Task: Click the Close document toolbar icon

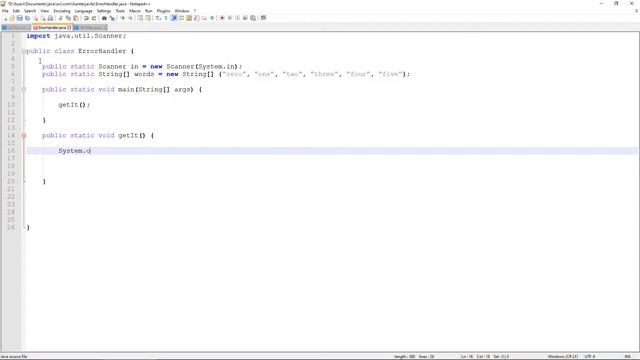Action: [x=36, y=18]
